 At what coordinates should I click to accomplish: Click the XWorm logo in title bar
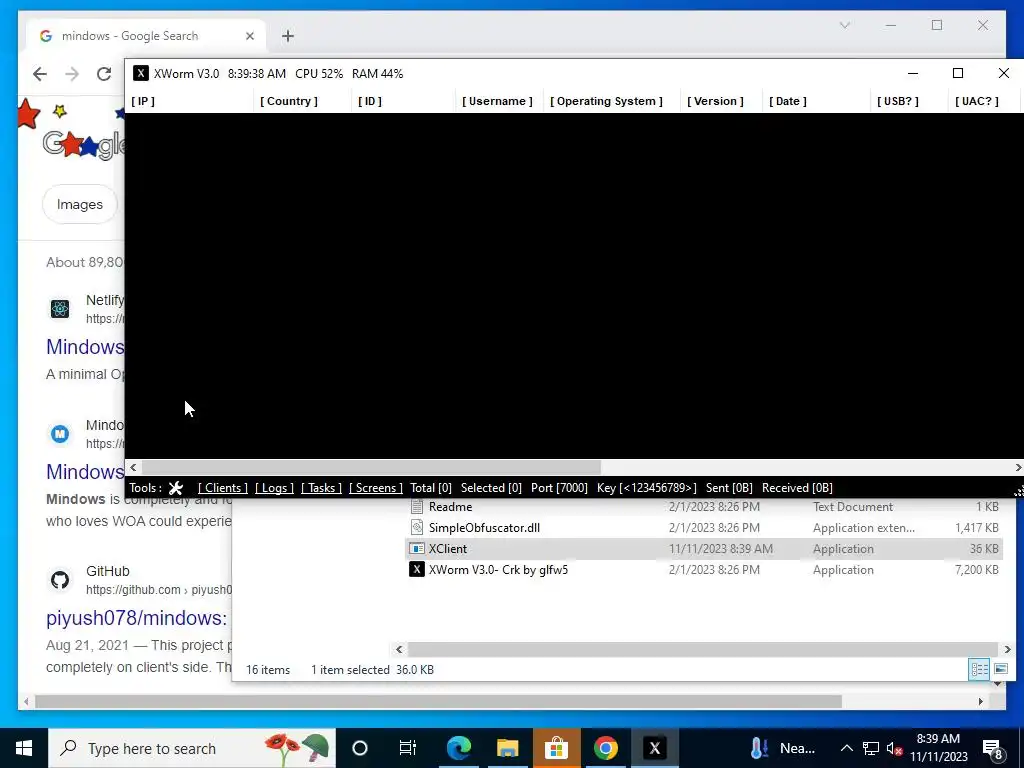[140, 73]
